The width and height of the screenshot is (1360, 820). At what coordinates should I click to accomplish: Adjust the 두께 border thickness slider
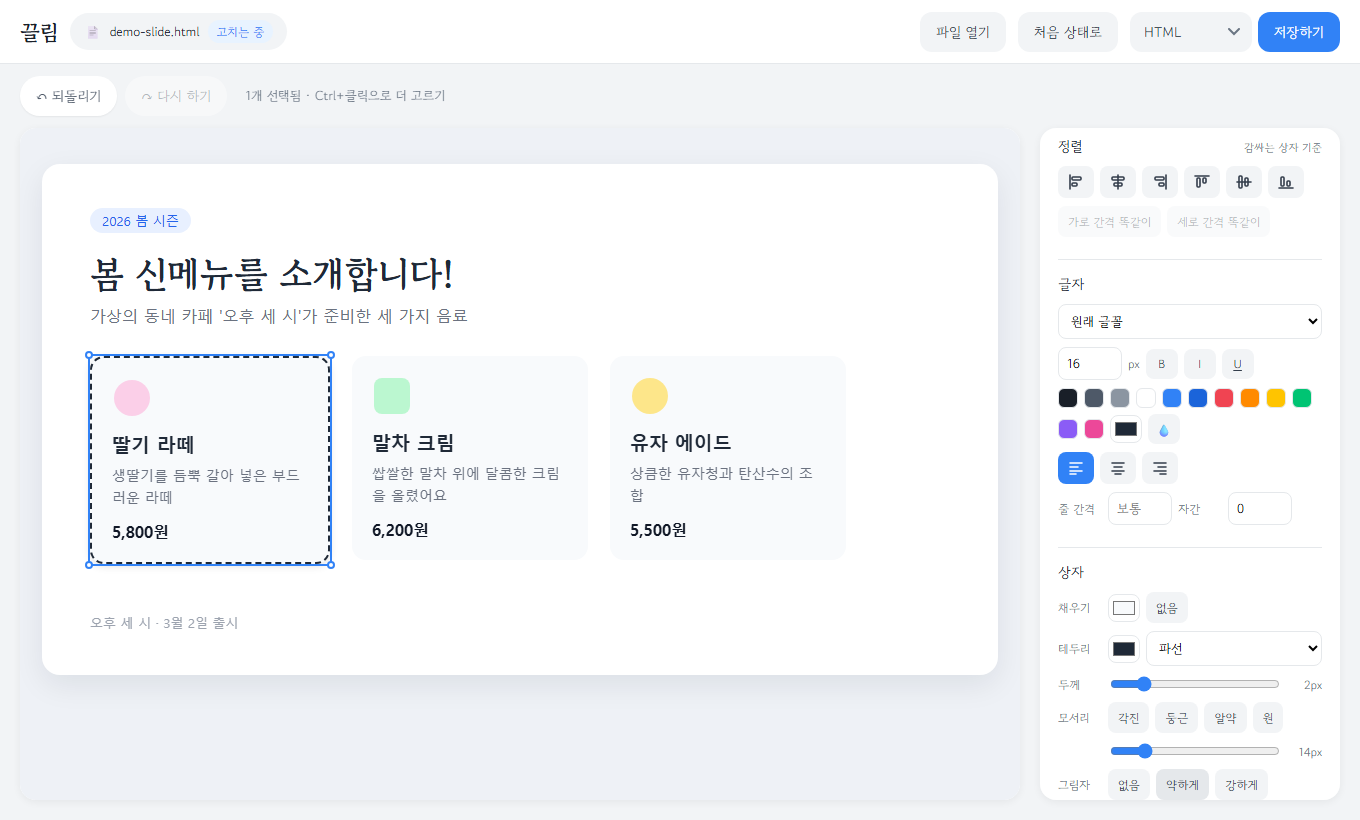(x=1195, y=684)
